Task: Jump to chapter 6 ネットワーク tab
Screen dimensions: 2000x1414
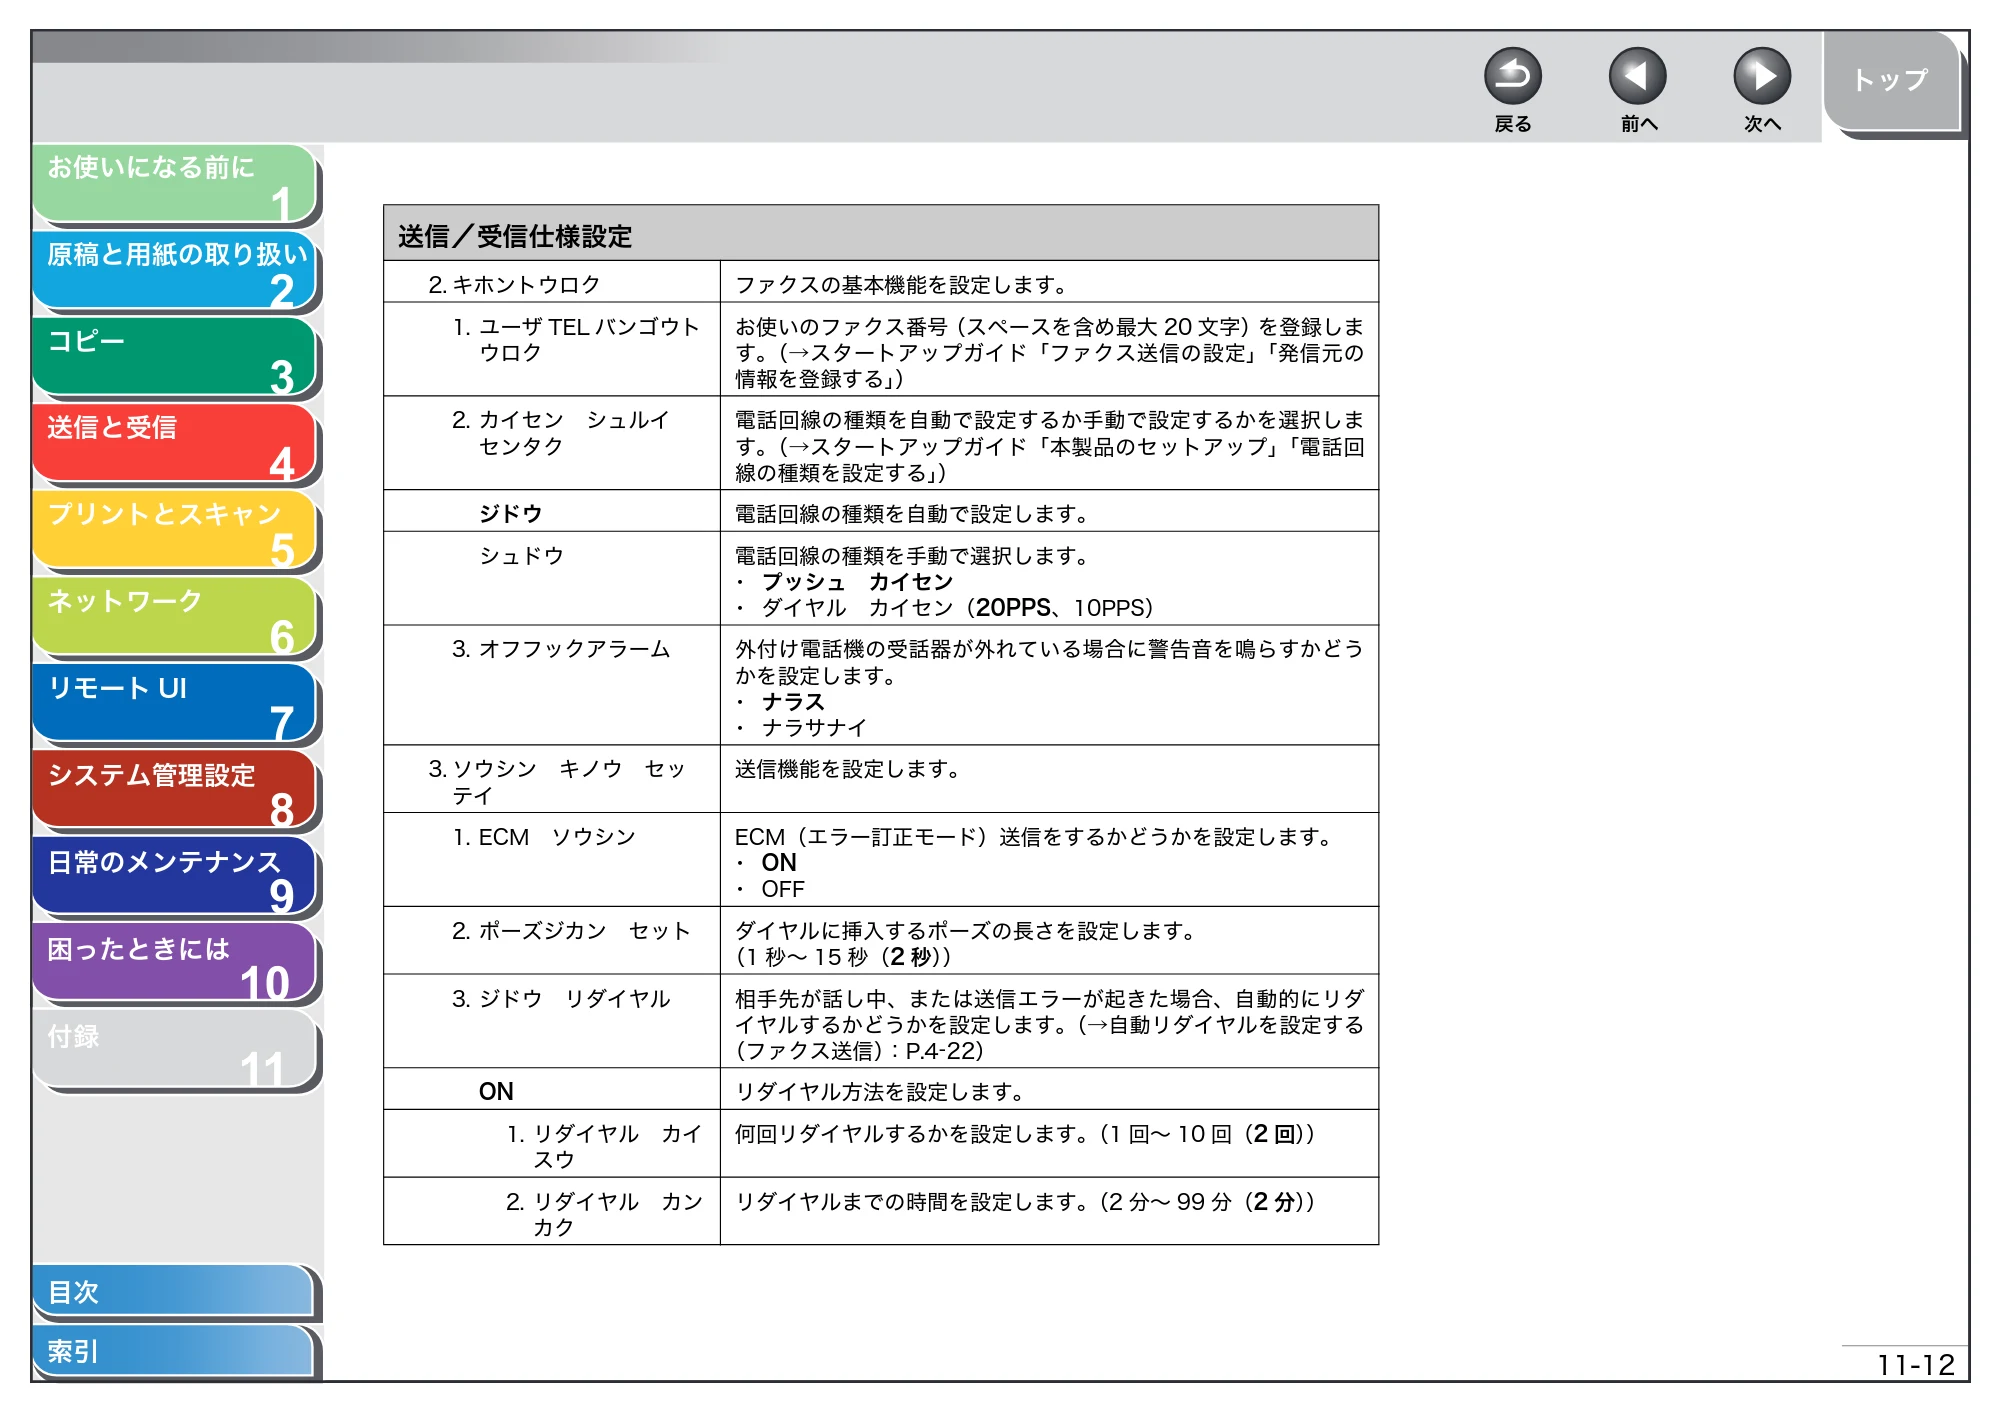Action: tap(175, 617)
